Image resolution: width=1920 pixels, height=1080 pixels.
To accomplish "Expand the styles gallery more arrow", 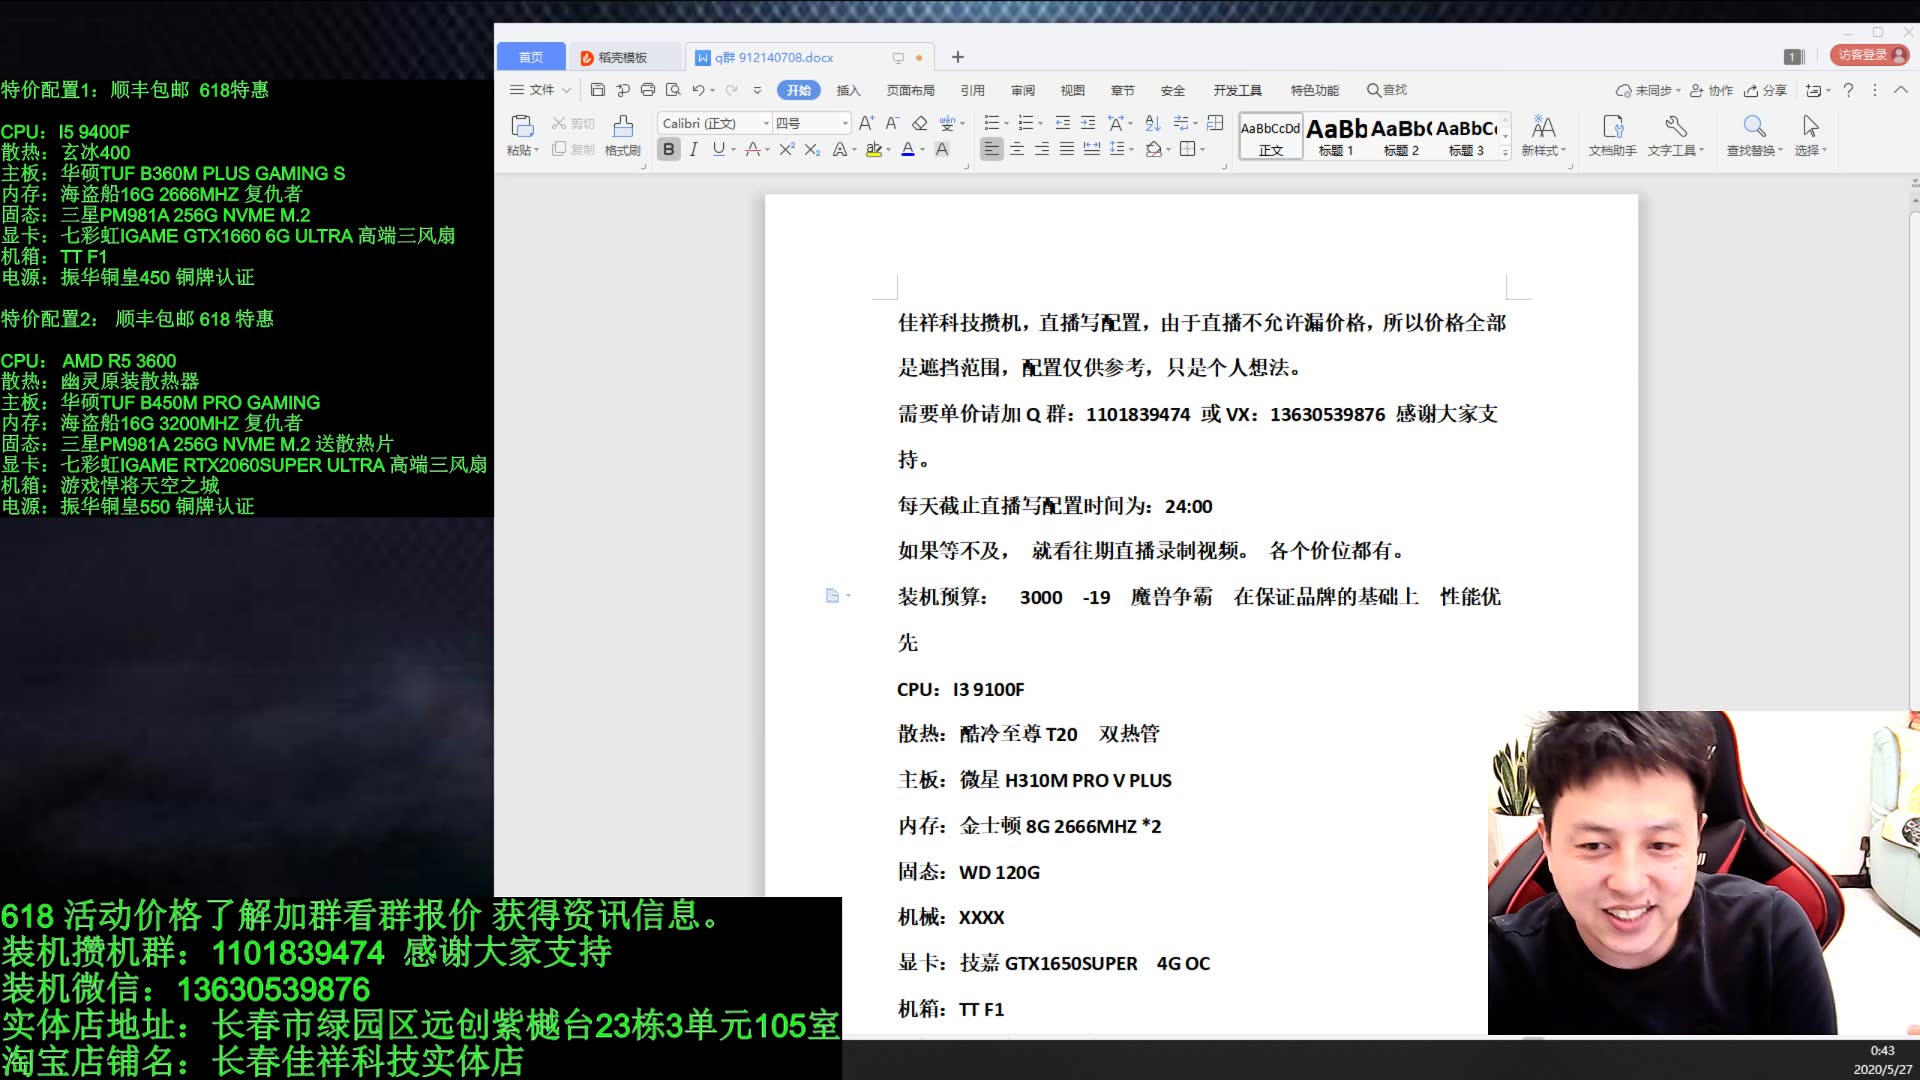I will click(1505, 152).
